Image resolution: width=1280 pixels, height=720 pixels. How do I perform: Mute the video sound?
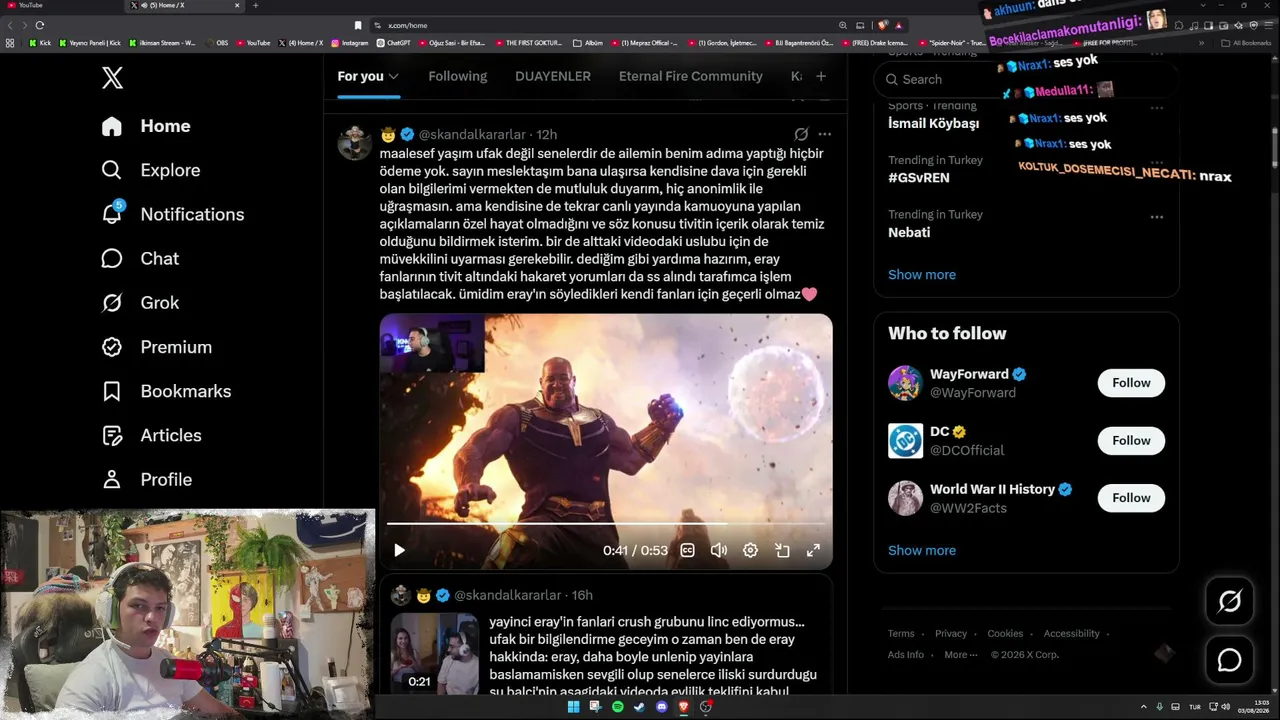tap(719, 550)
